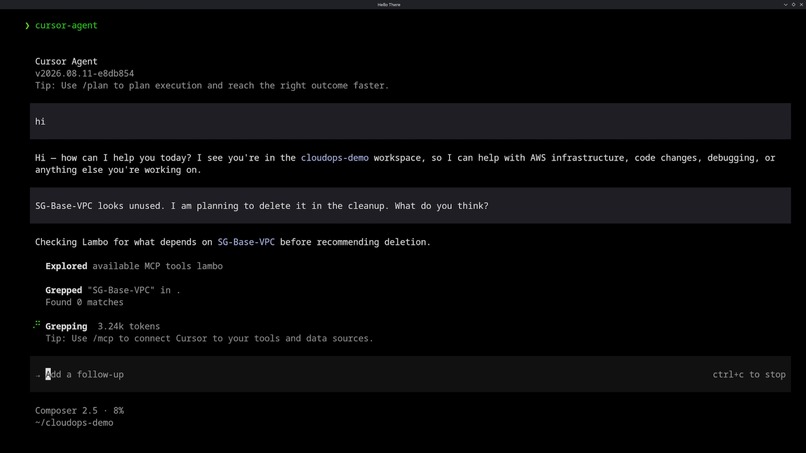Click the green prompt chevron icon
The width and height of the screenshot is (806, 453).
coord(27,26)
